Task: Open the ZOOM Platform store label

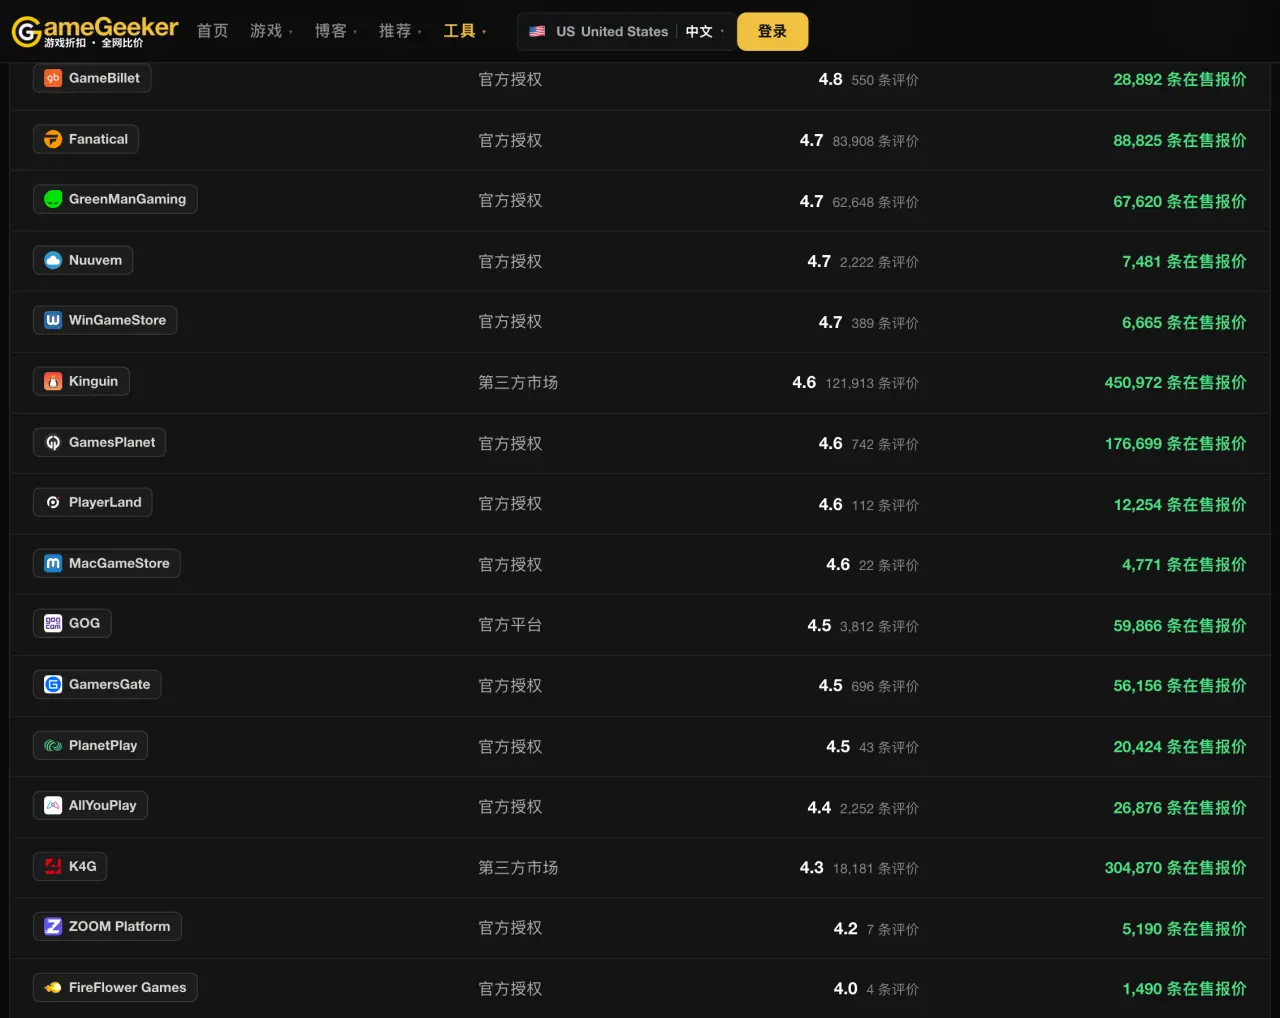Action: coord(107,926)
